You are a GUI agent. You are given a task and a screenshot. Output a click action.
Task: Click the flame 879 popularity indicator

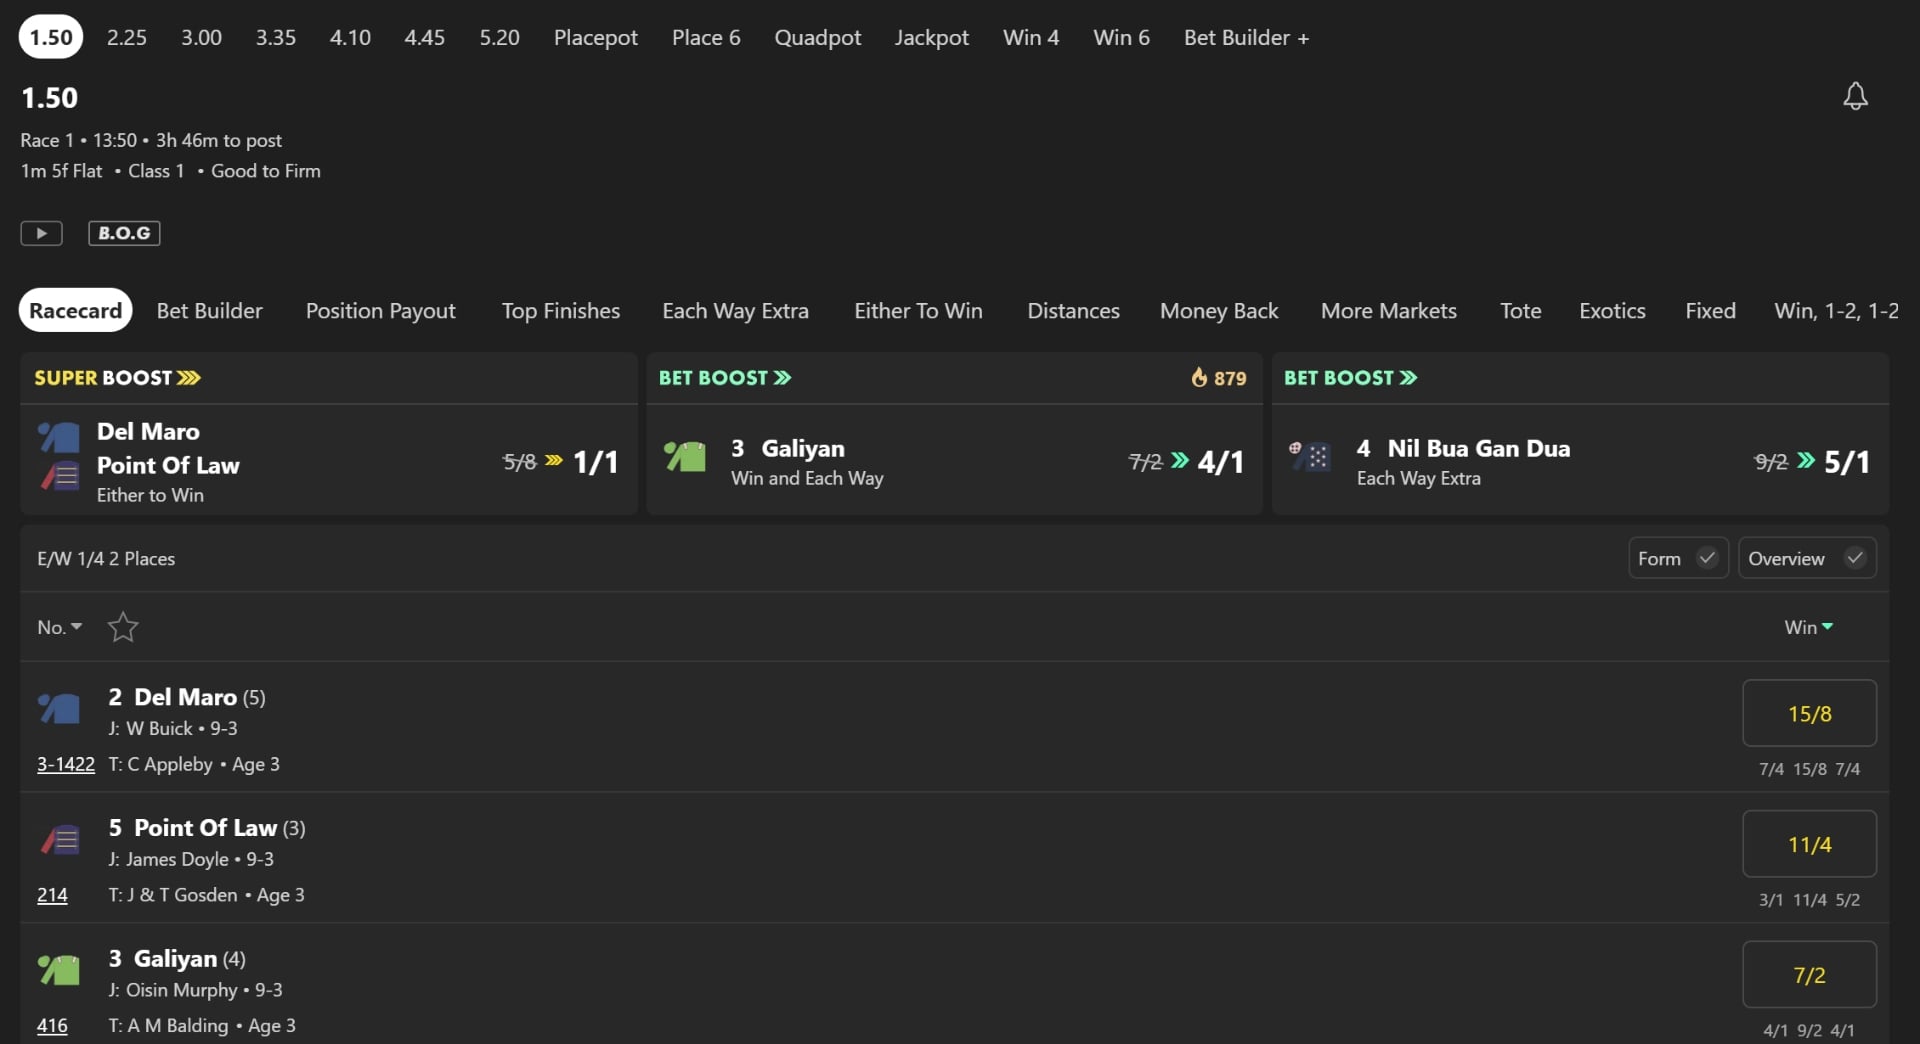(1219, 378)
